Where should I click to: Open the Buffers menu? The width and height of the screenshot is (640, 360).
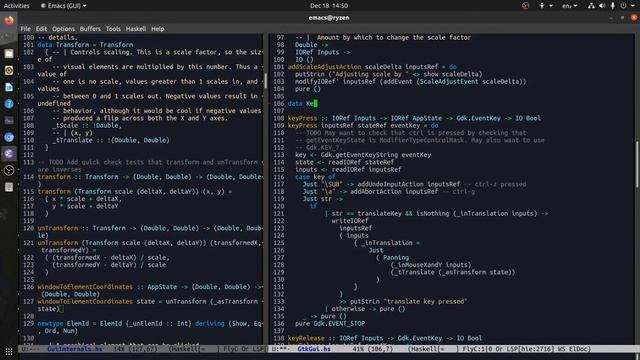[x=90, y=29]
